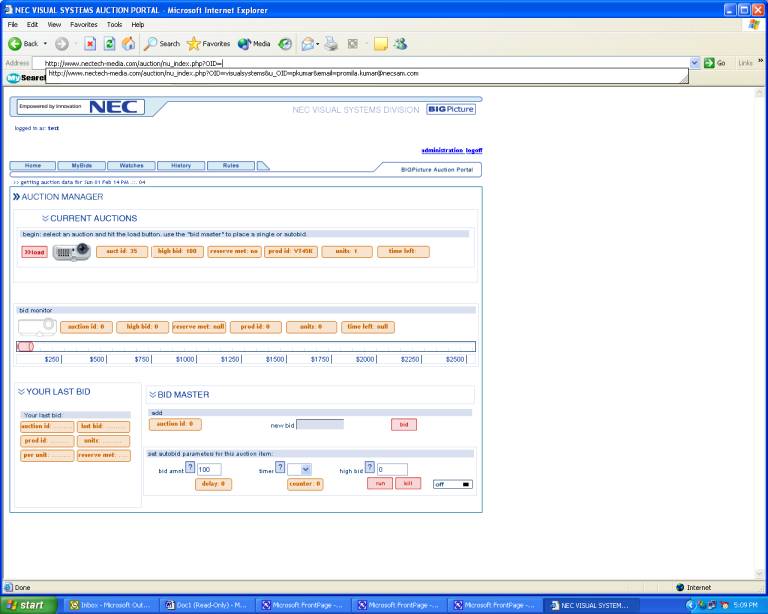Switch to Inbox Microsoft Outlook taskbar item

click(111, 605)
